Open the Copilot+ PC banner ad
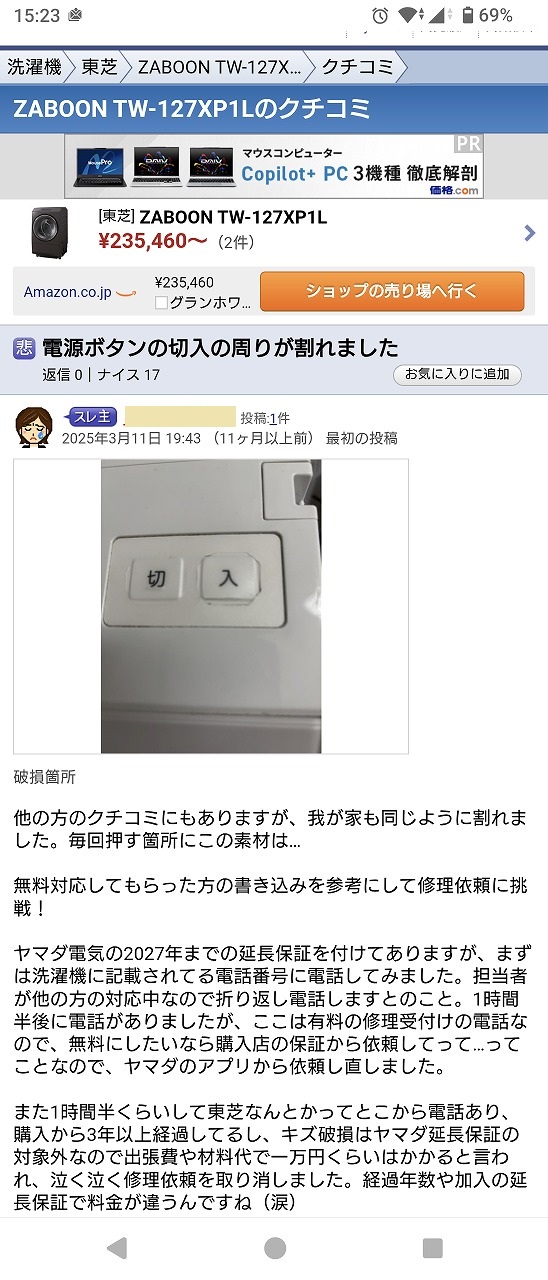 pyautogui.click(x=274, y=166)
